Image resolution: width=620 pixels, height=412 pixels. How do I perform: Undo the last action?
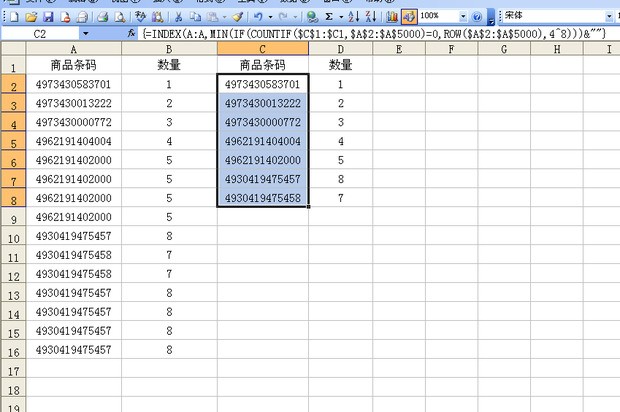click(x=259, y=17)
